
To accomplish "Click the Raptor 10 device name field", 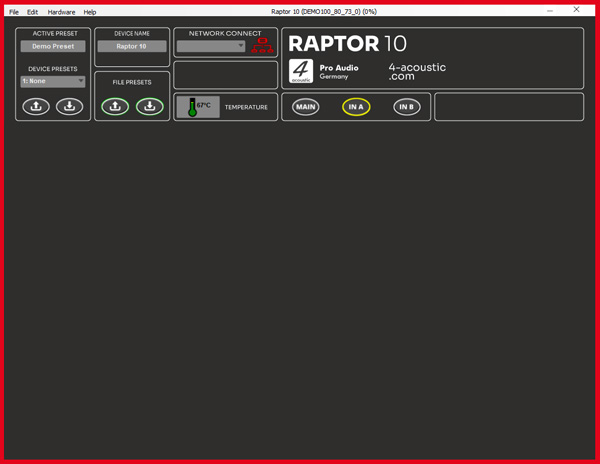I will (x=132, y=46).
